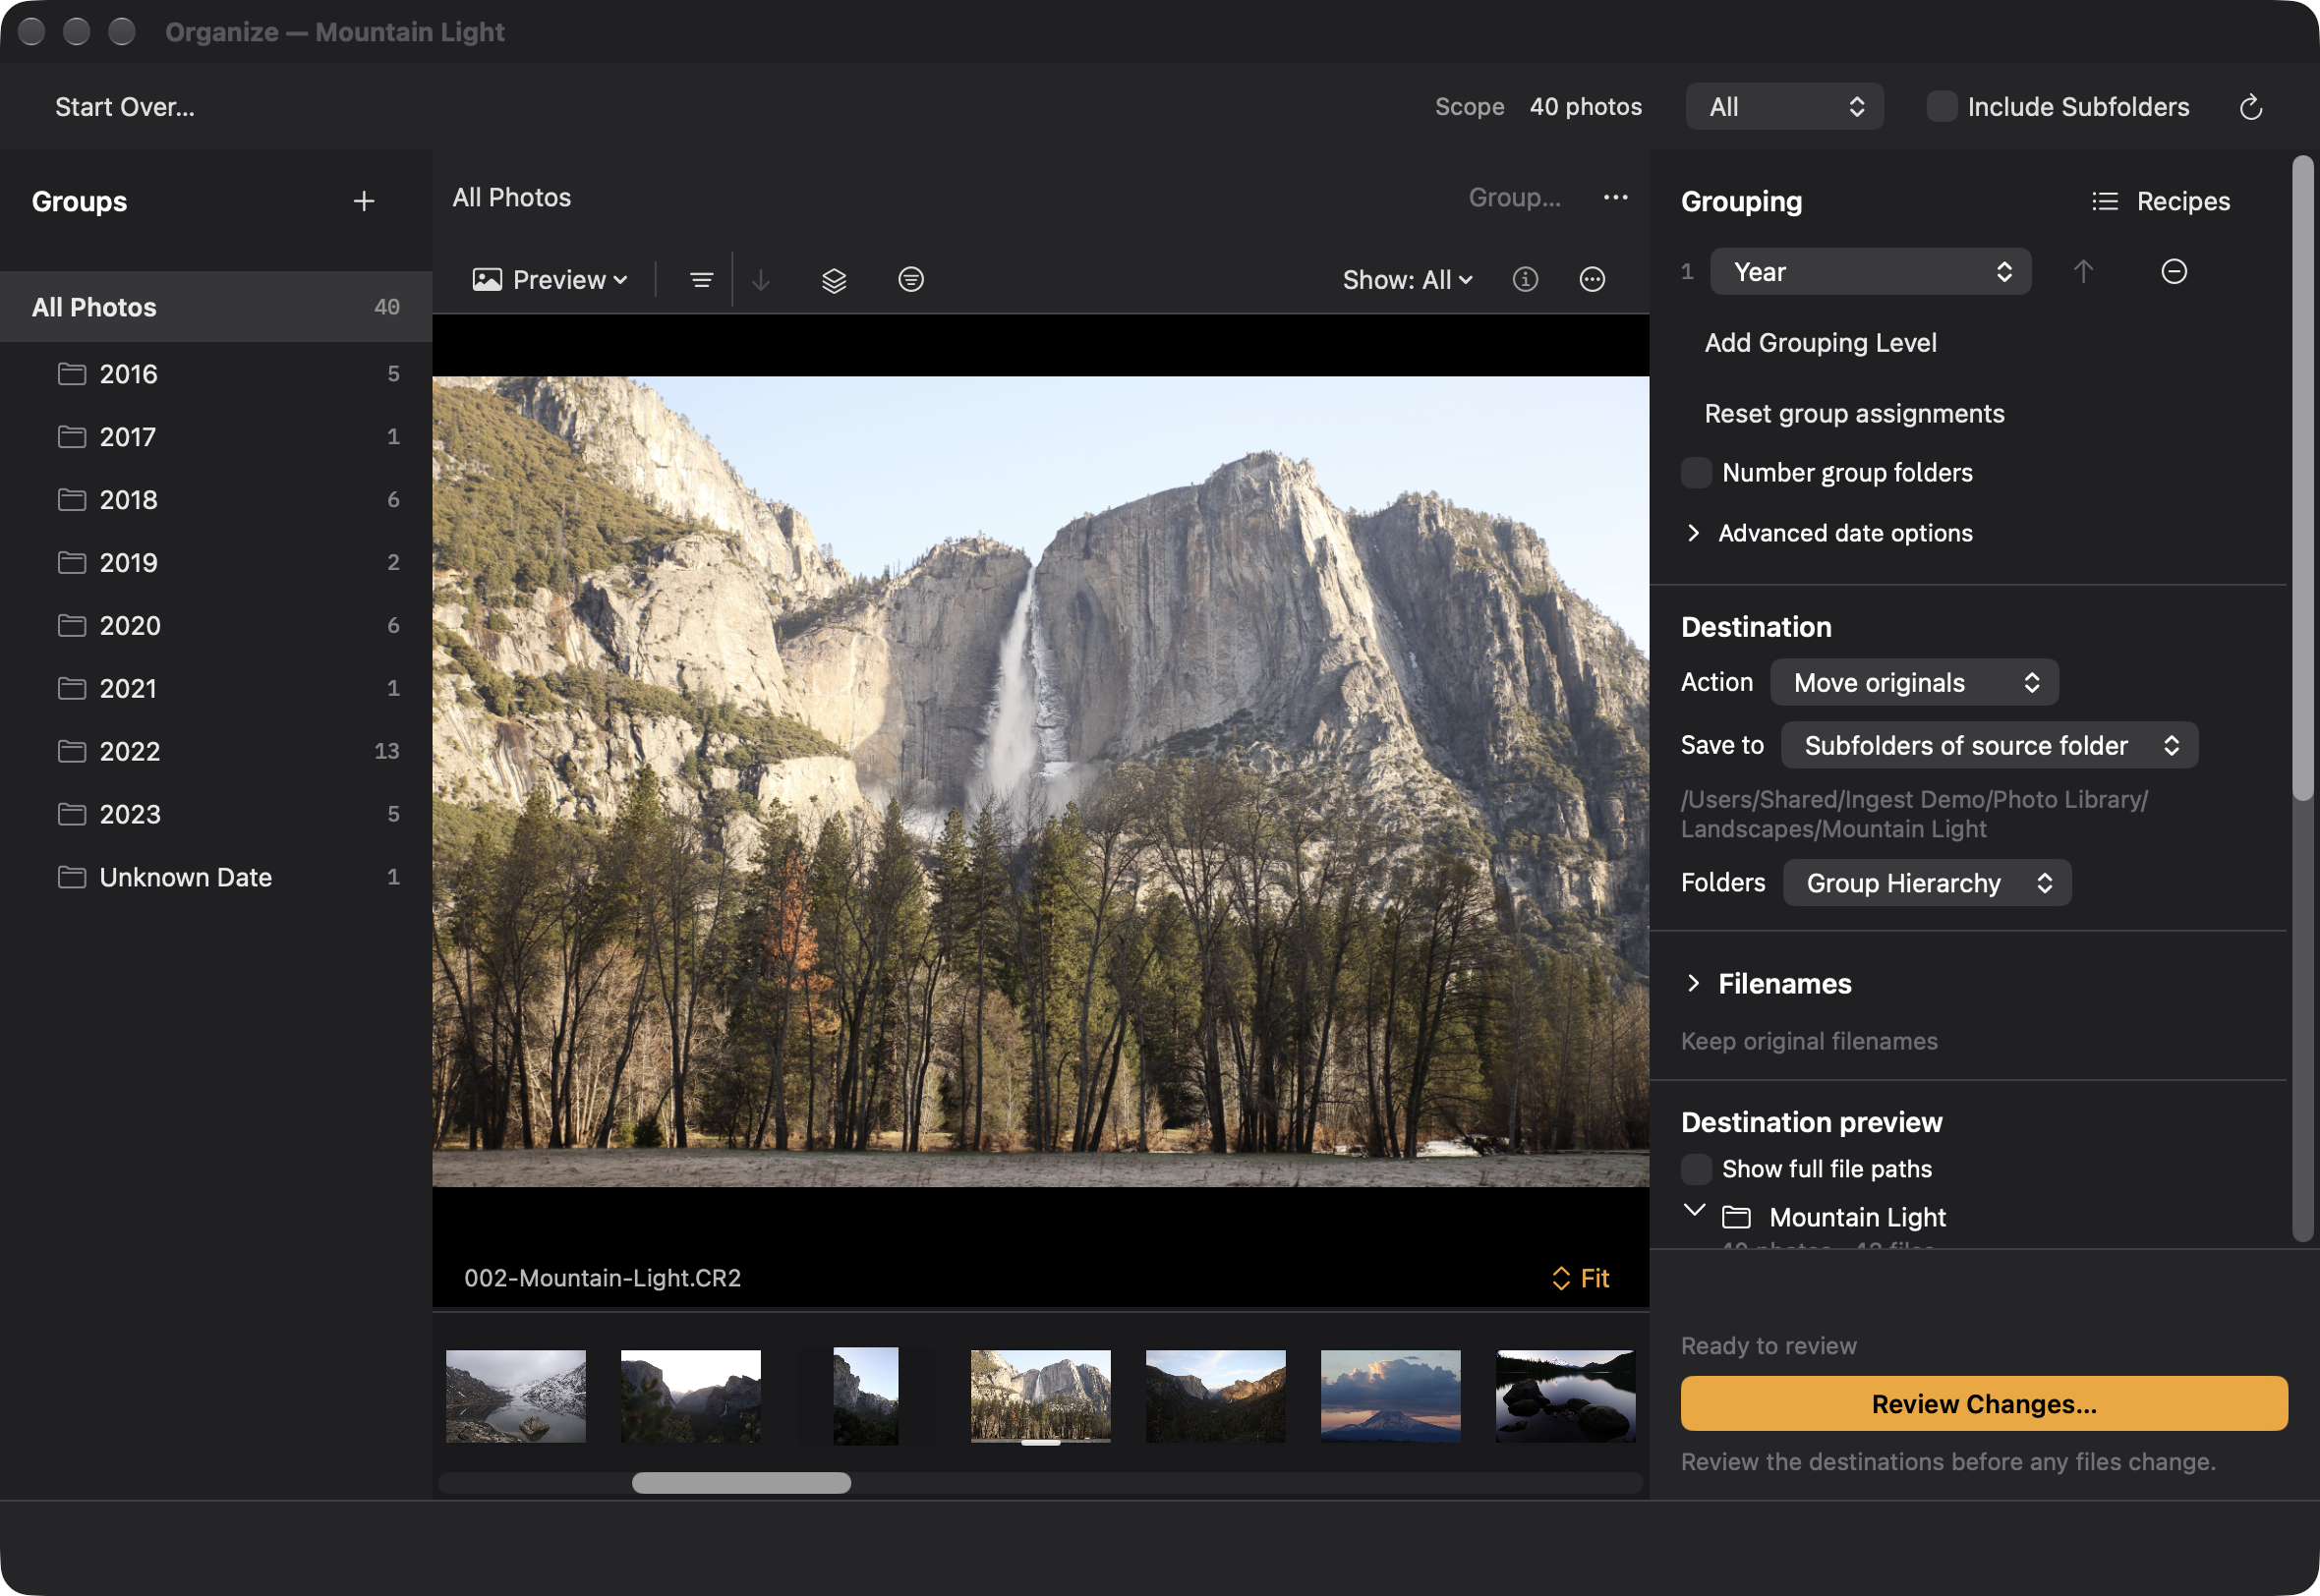The image size is (2320, 1596).
Task: Click the right panel vertical scrollbar
Action: (2302, 478)
